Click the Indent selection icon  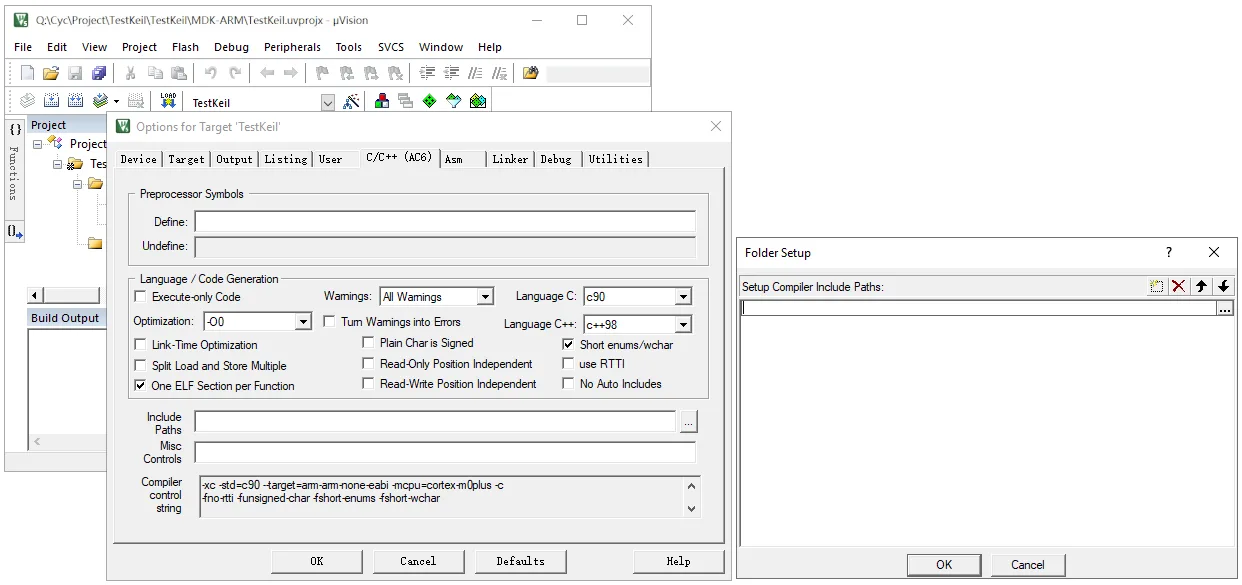click(427, 73)
